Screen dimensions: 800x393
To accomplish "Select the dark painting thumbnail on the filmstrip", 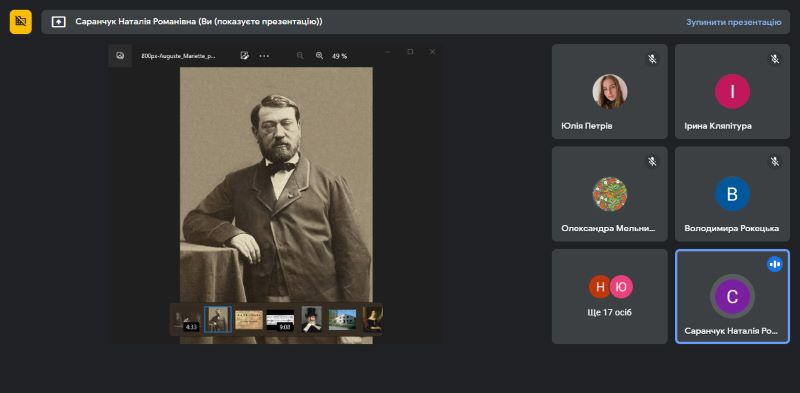I will [372, 319].
